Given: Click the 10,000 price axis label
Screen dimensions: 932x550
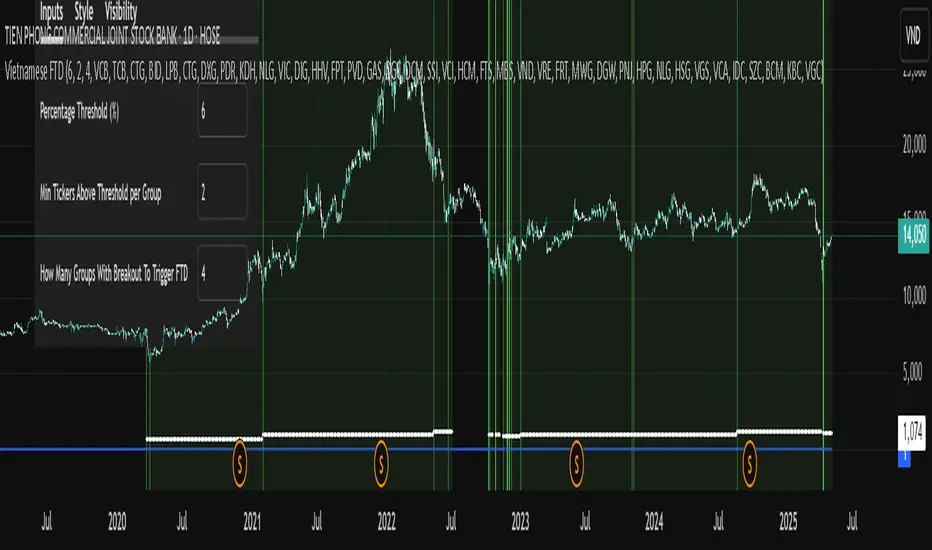Looking at the screenshot, I should (914, 296).
